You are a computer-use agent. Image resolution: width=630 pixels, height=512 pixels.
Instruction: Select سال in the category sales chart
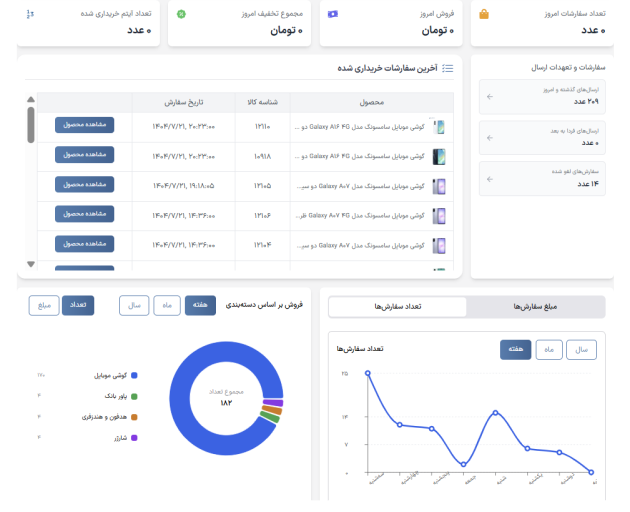(x=134, y=305)
